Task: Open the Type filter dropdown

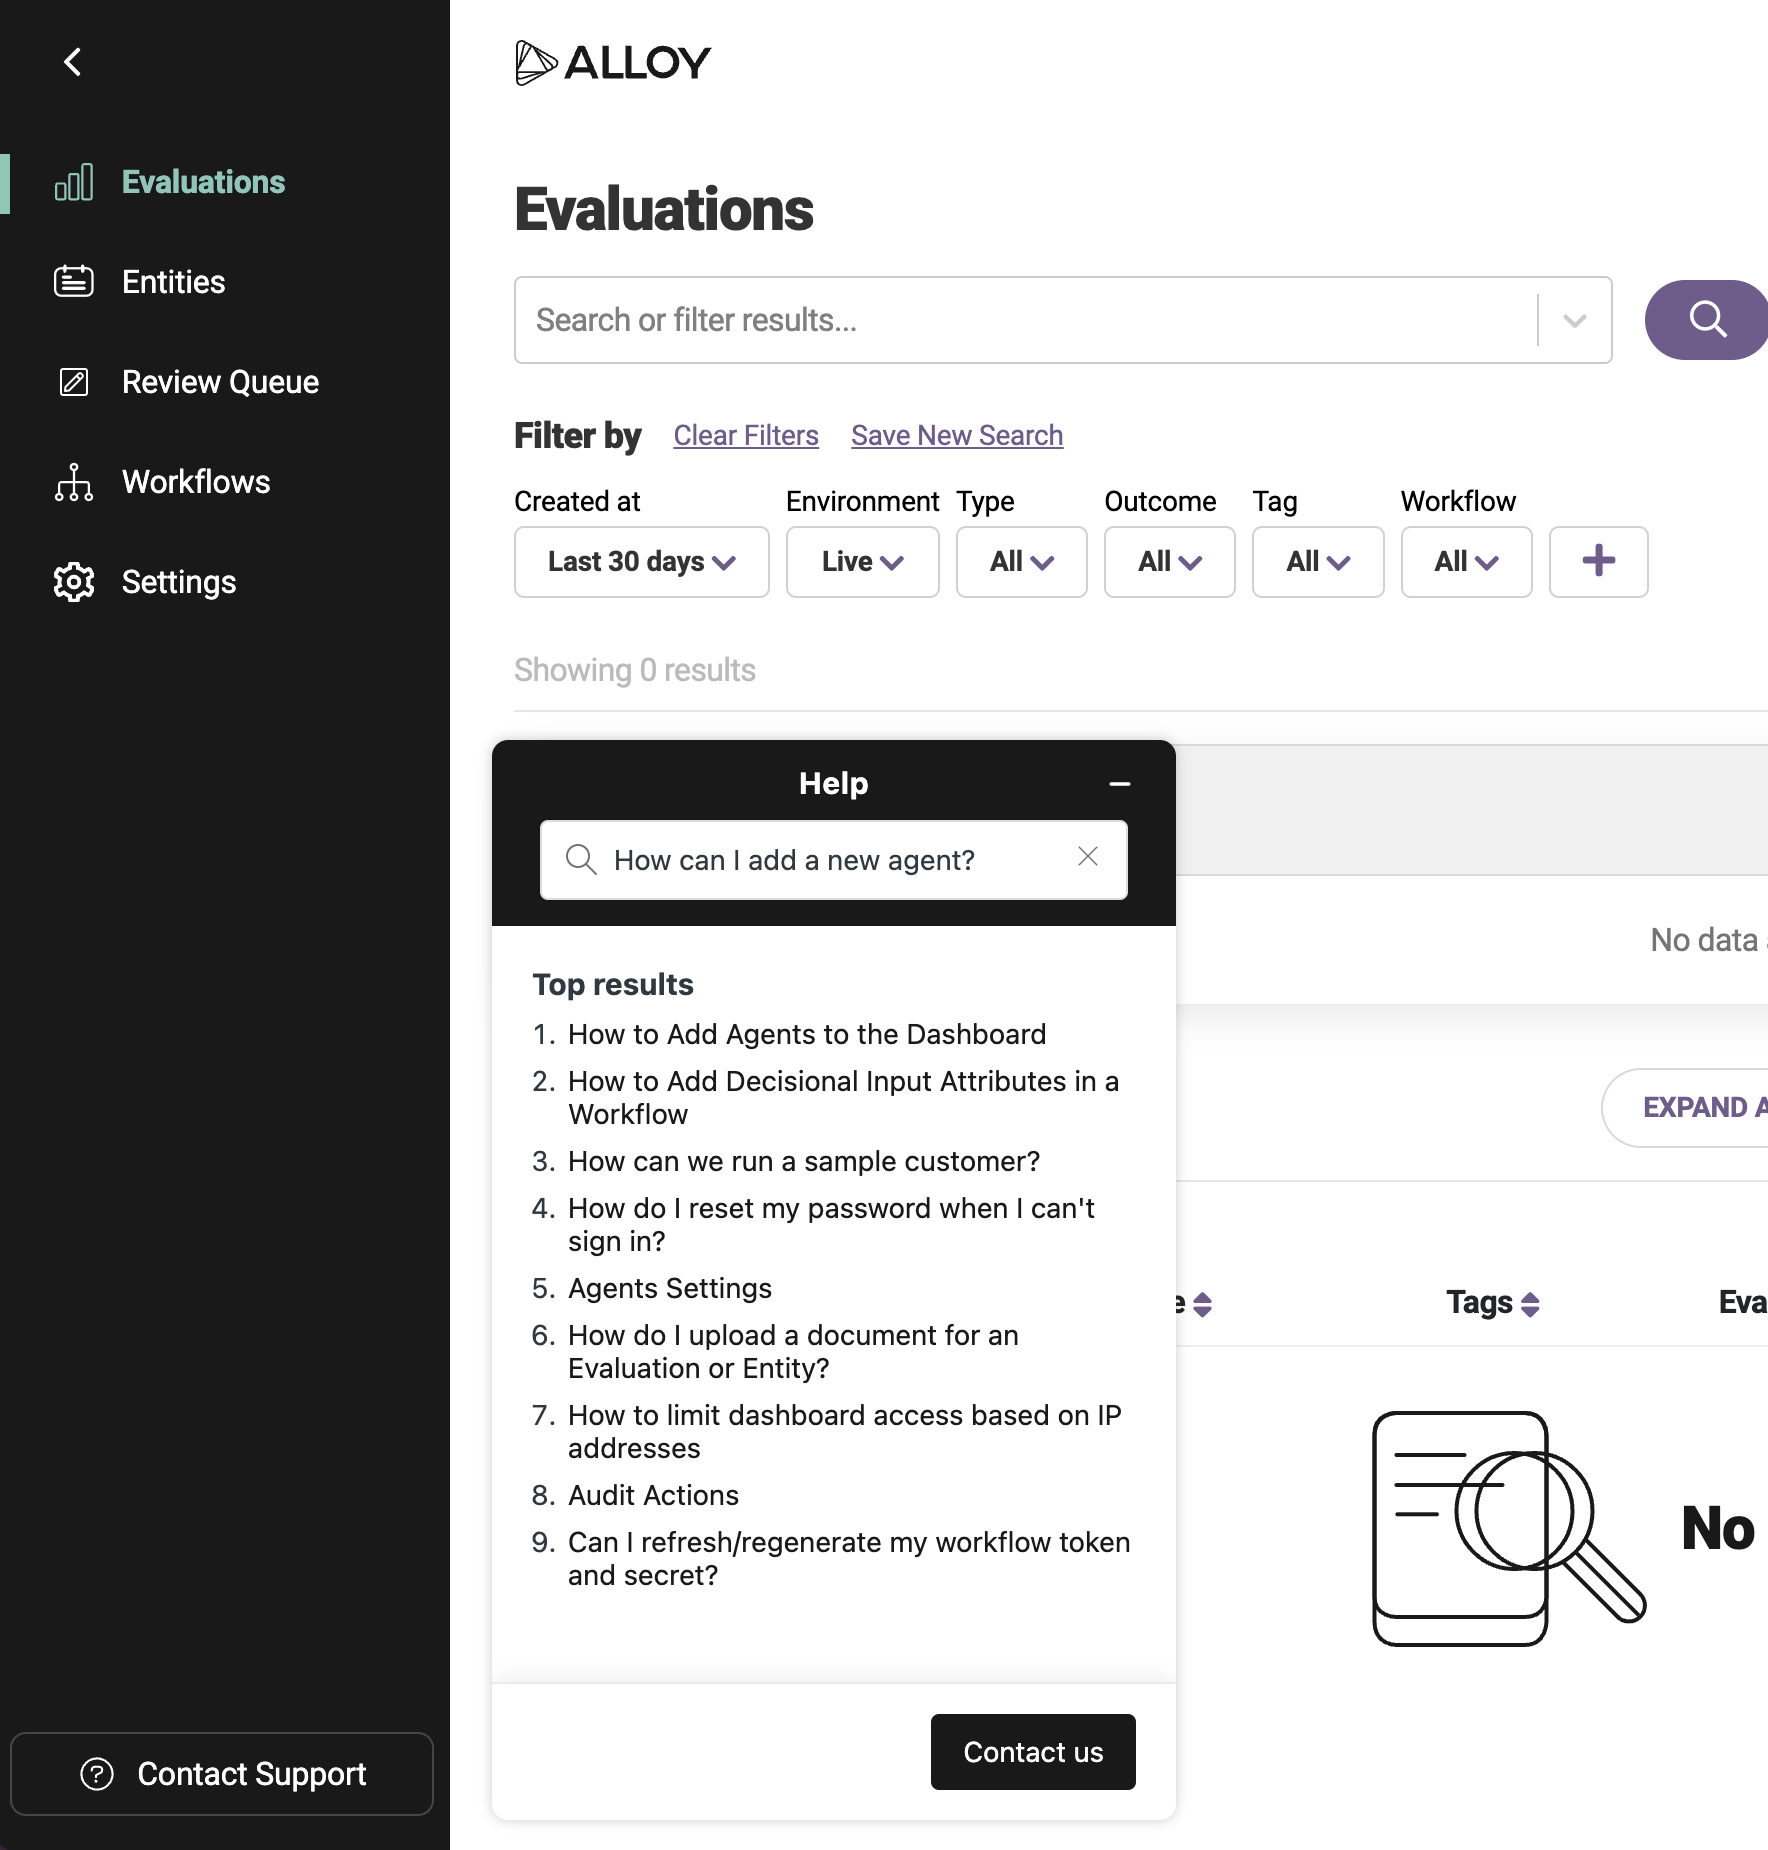Action: coord(1021,562)
